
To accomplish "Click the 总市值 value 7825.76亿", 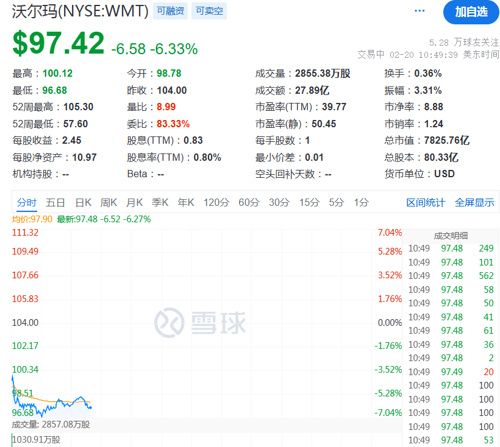I will (x=447, y=140).
